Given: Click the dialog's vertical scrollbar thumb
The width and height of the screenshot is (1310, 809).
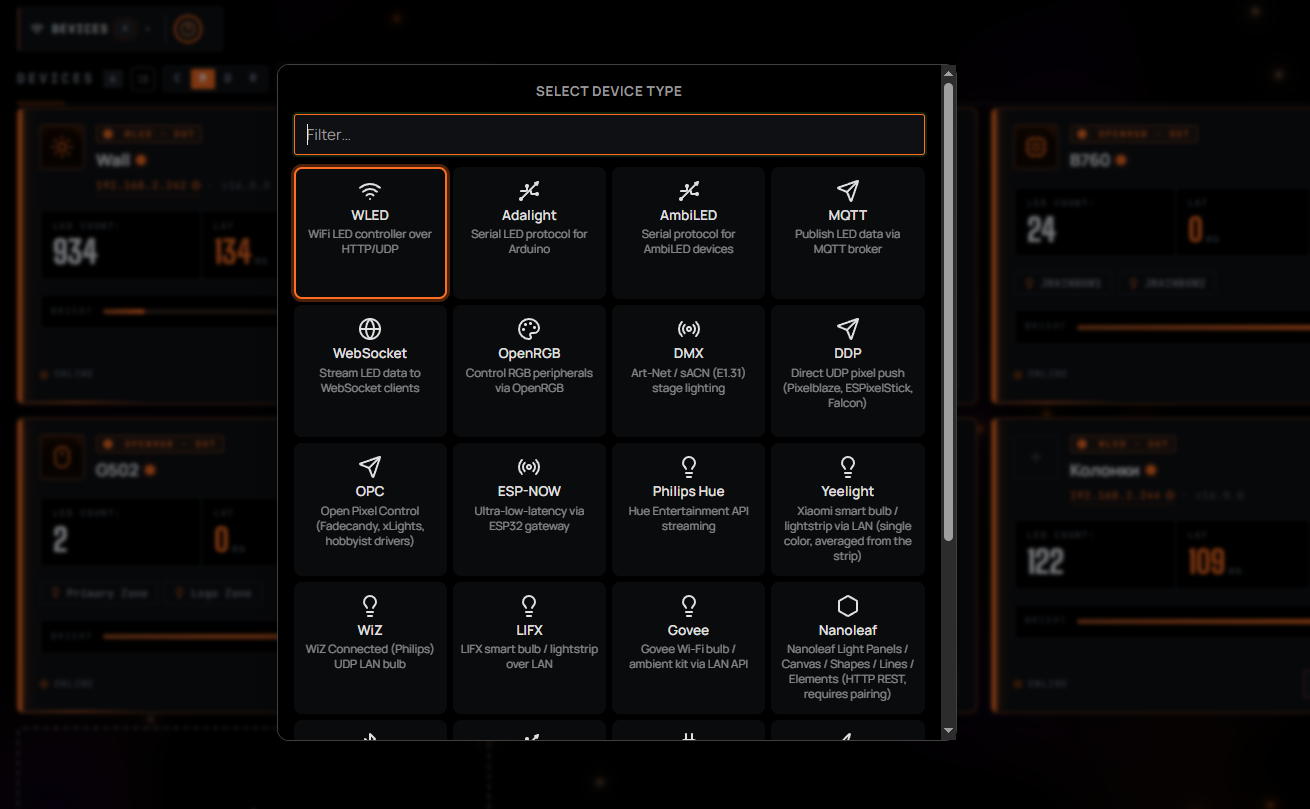Looking at the screenshot, I should pyautogui.click(x=948, y=312).
